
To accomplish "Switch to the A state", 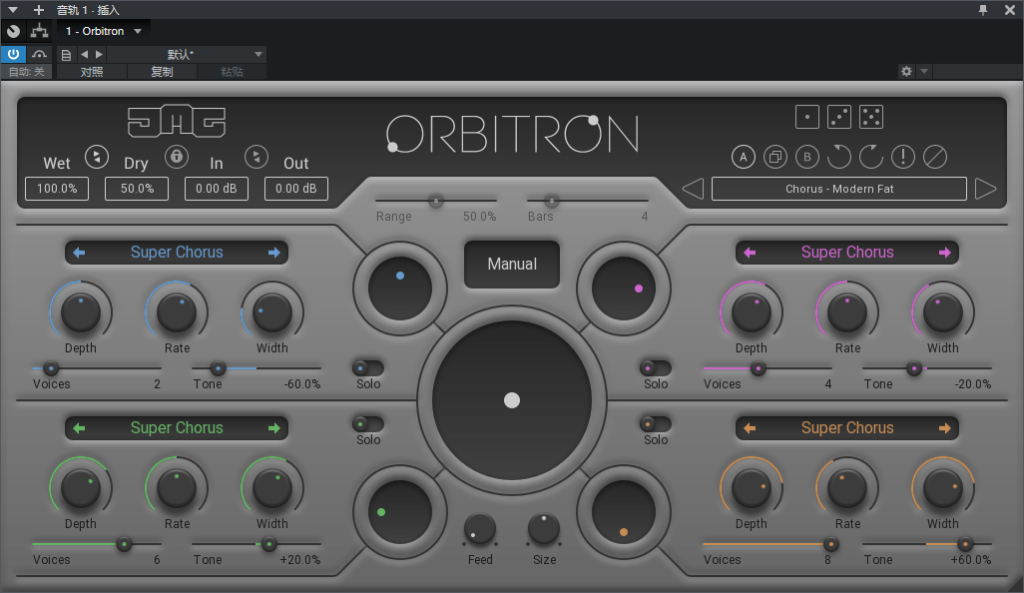I will (x=743, y=157).
